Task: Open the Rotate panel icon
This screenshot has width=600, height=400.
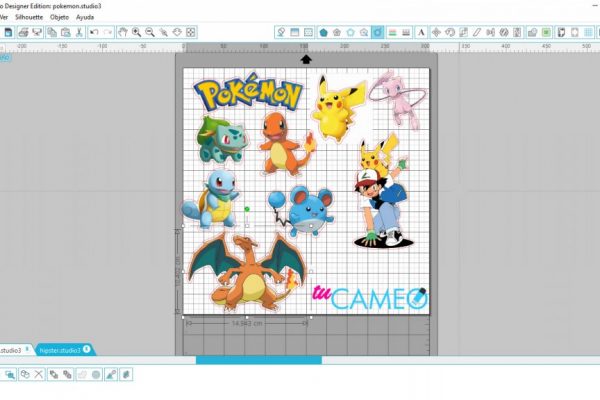Action: click(450, 32)
